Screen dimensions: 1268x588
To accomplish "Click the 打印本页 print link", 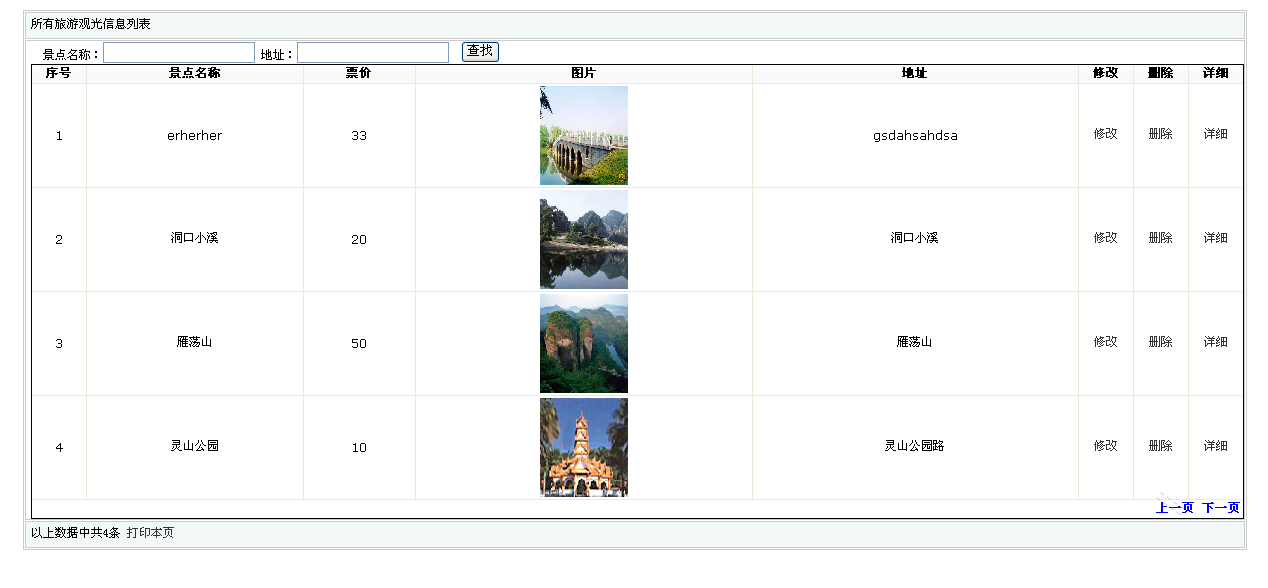I will [x=150, y=533].
